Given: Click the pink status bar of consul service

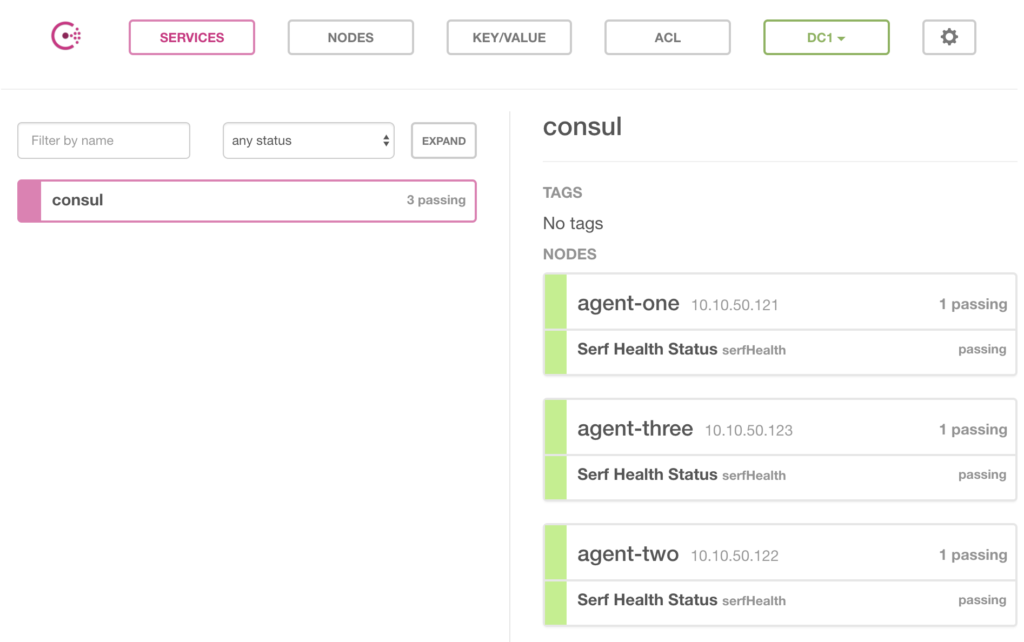Looking at the screenshot, I should (29, 200).
